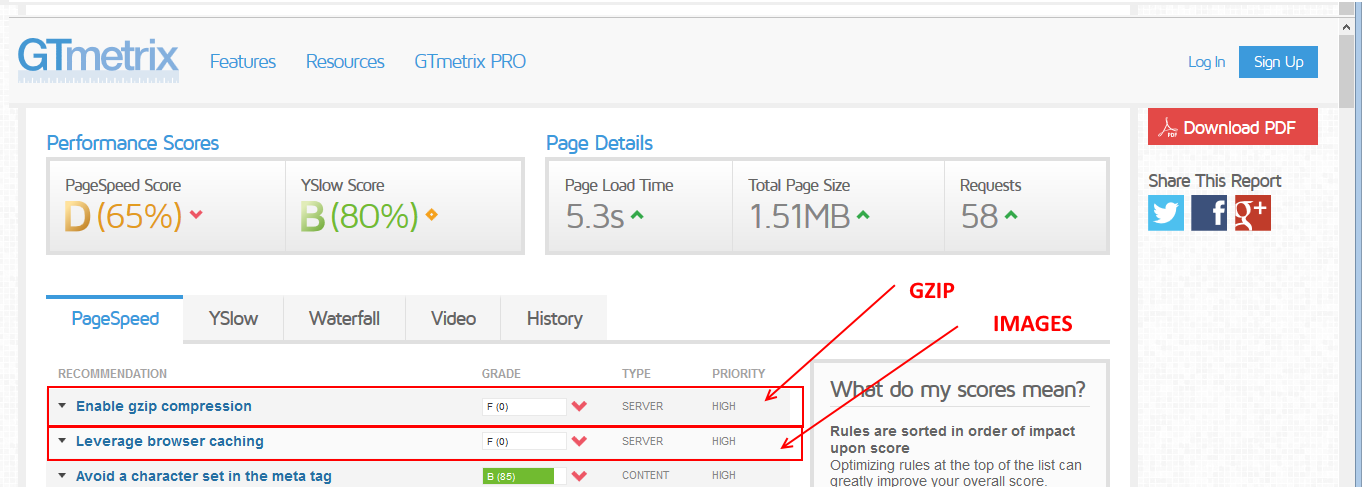Click the Sign Up button
This screenshot has height=487, width=1362.
click(x=1278, y=62)
